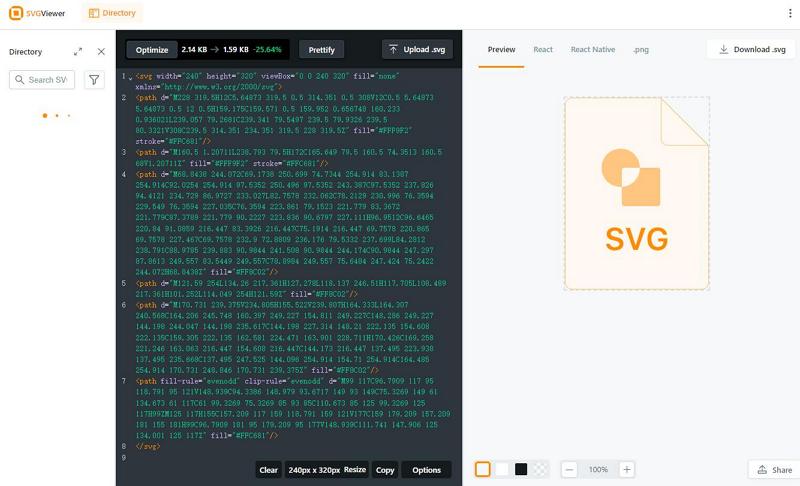Open the three-dot overflow menu
The height and width of the screenshot is (486, 800).
click(790, 13)
